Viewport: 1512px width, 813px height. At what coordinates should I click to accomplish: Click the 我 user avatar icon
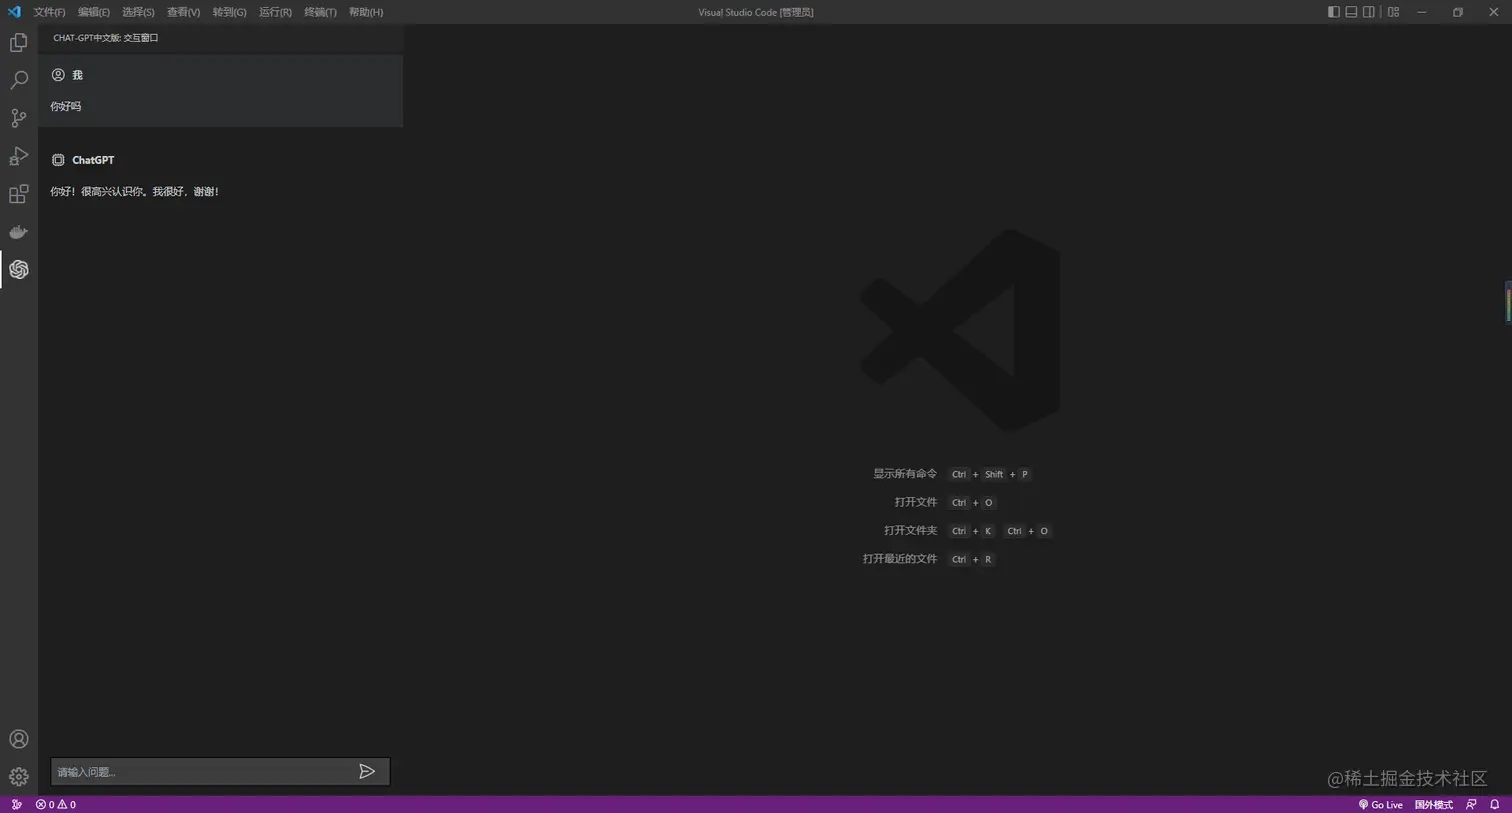pos(58,75)
